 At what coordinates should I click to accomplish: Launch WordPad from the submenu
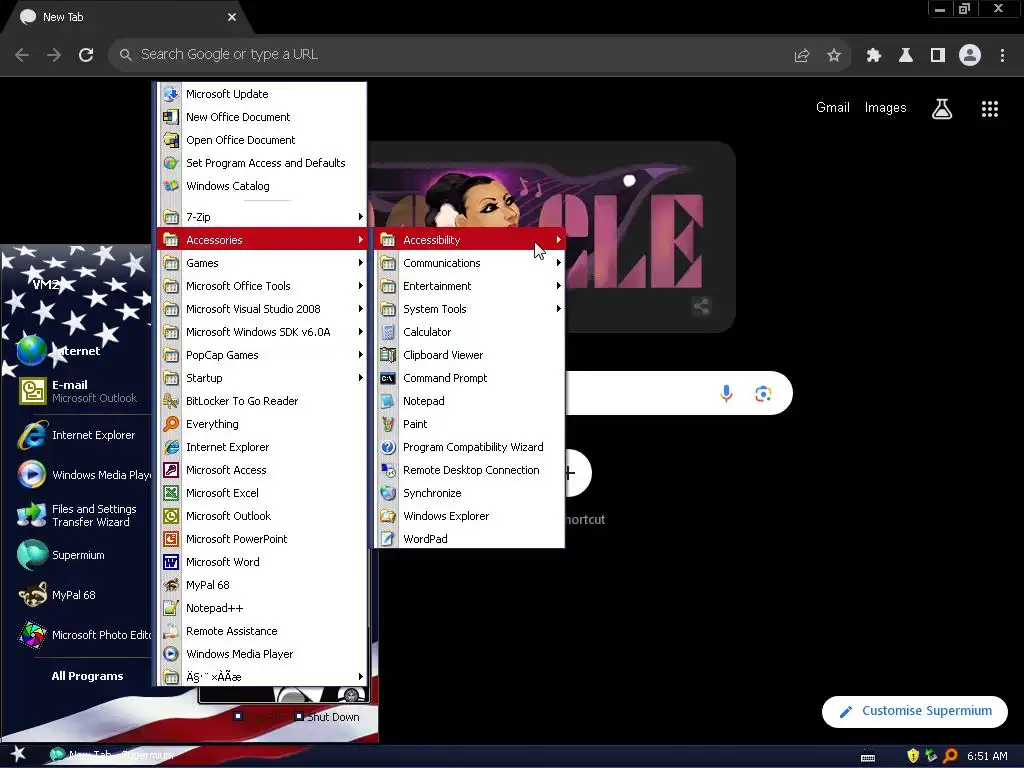pos(470,539)
